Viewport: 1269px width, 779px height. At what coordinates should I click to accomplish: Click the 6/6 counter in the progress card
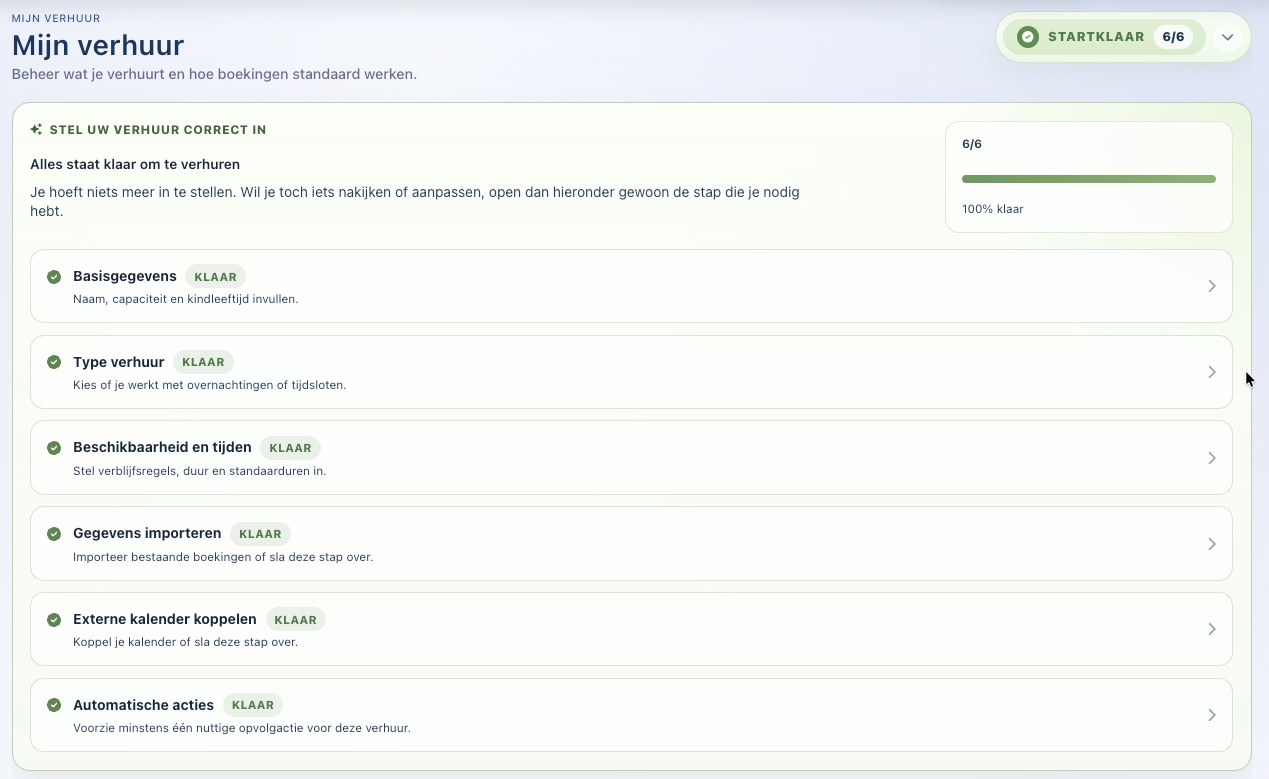pyautogui.click(x=972, y=144)
